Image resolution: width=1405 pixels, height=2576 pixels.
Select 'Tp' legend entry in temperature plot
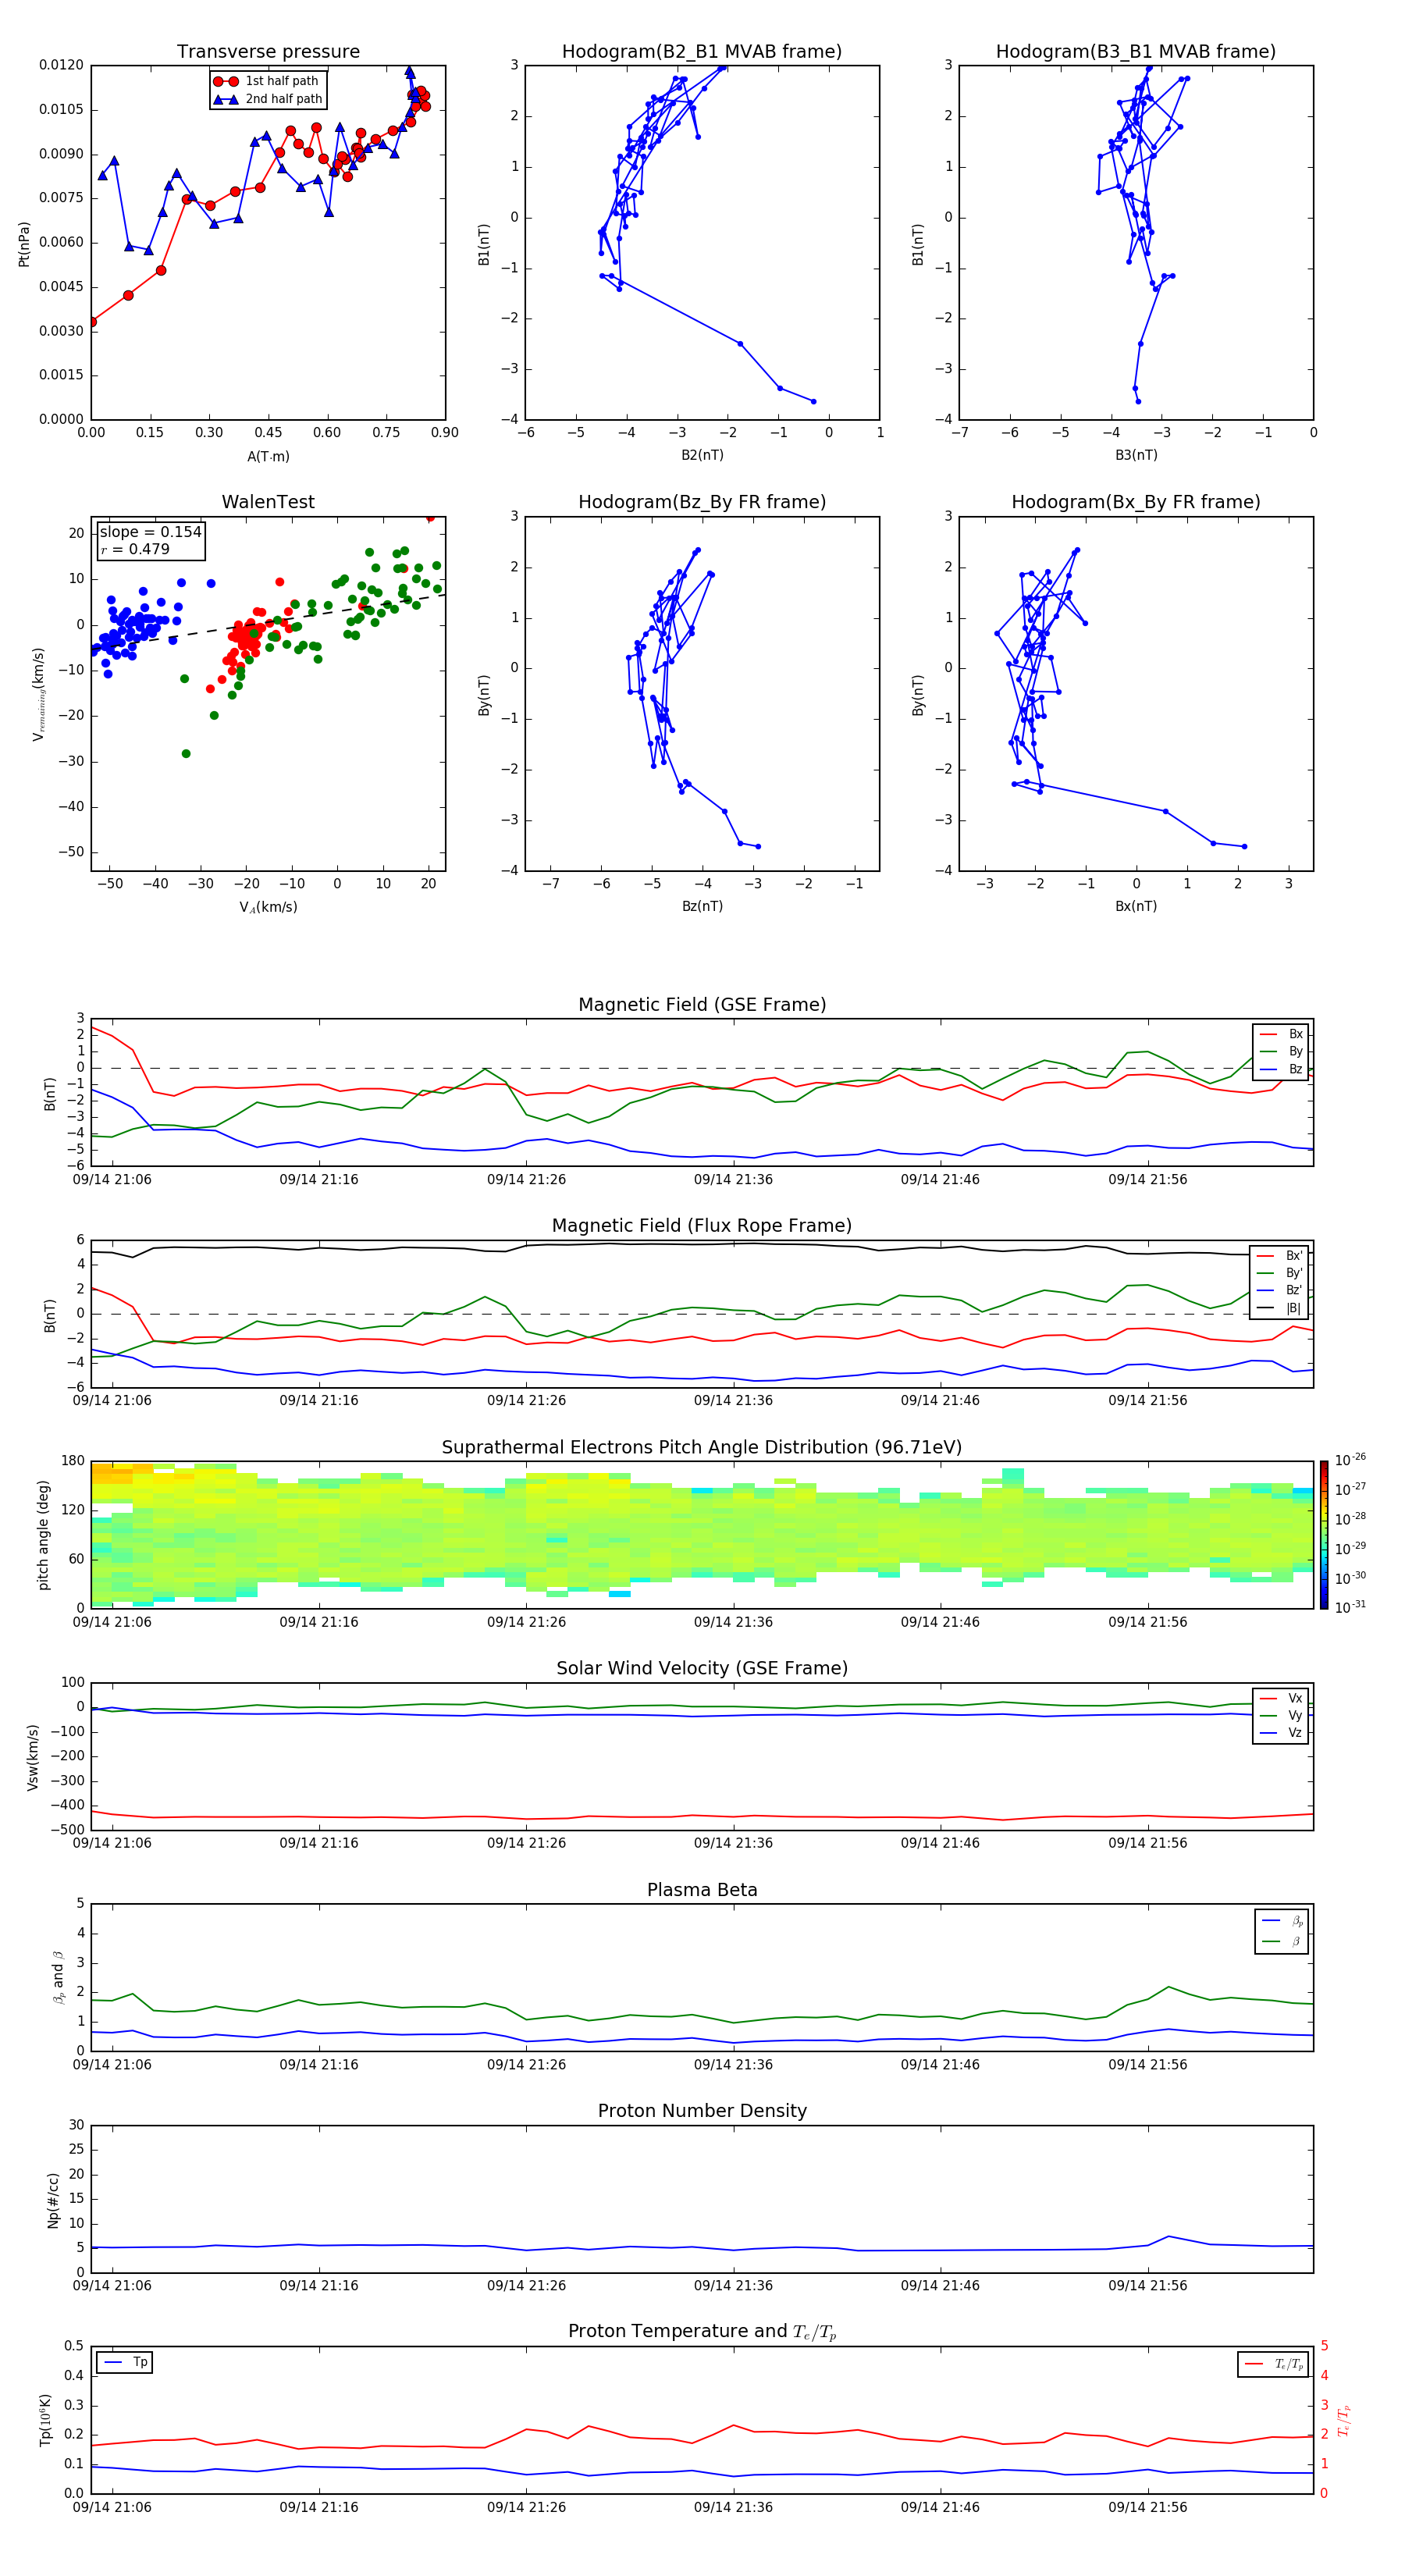click(125, 2362)
